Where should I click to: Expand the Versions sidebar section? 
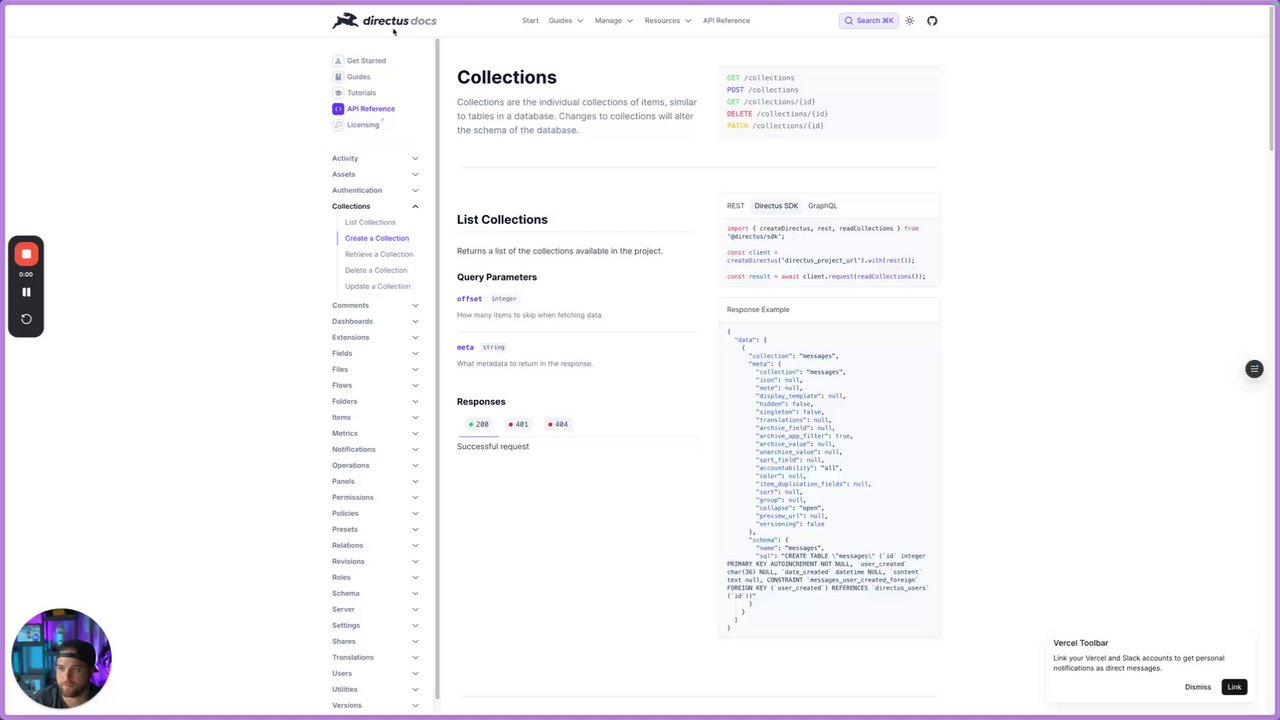pos(375,705)
